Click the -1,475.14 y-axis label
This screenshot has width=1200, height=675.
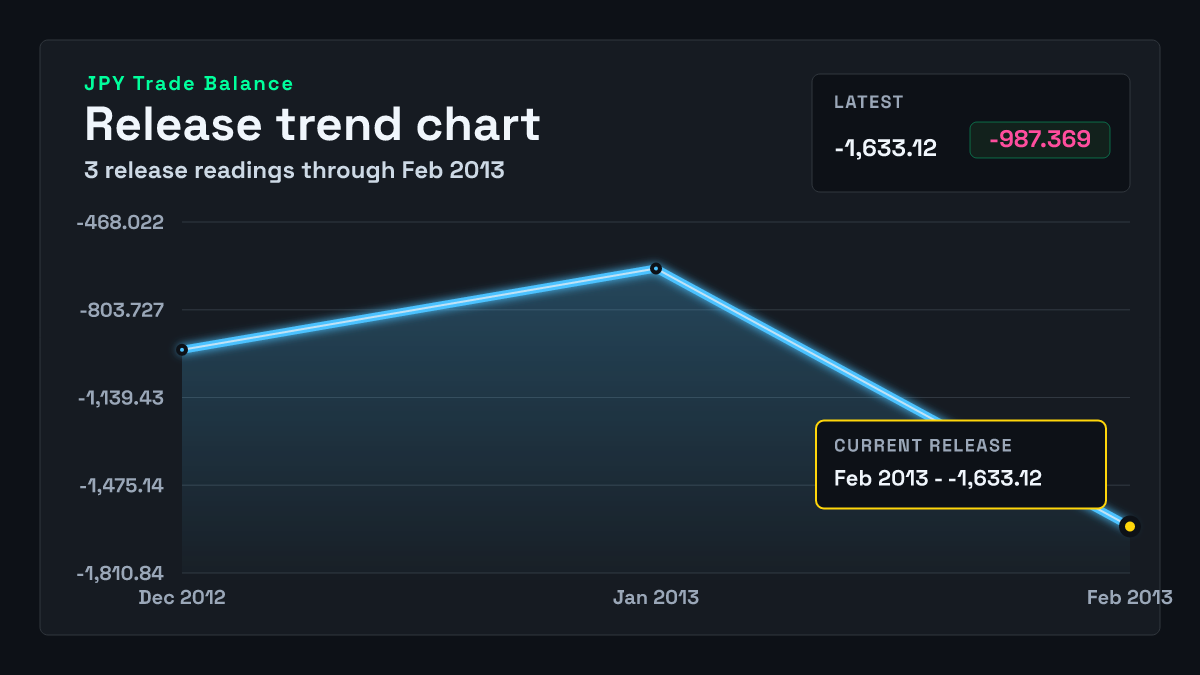122,486
